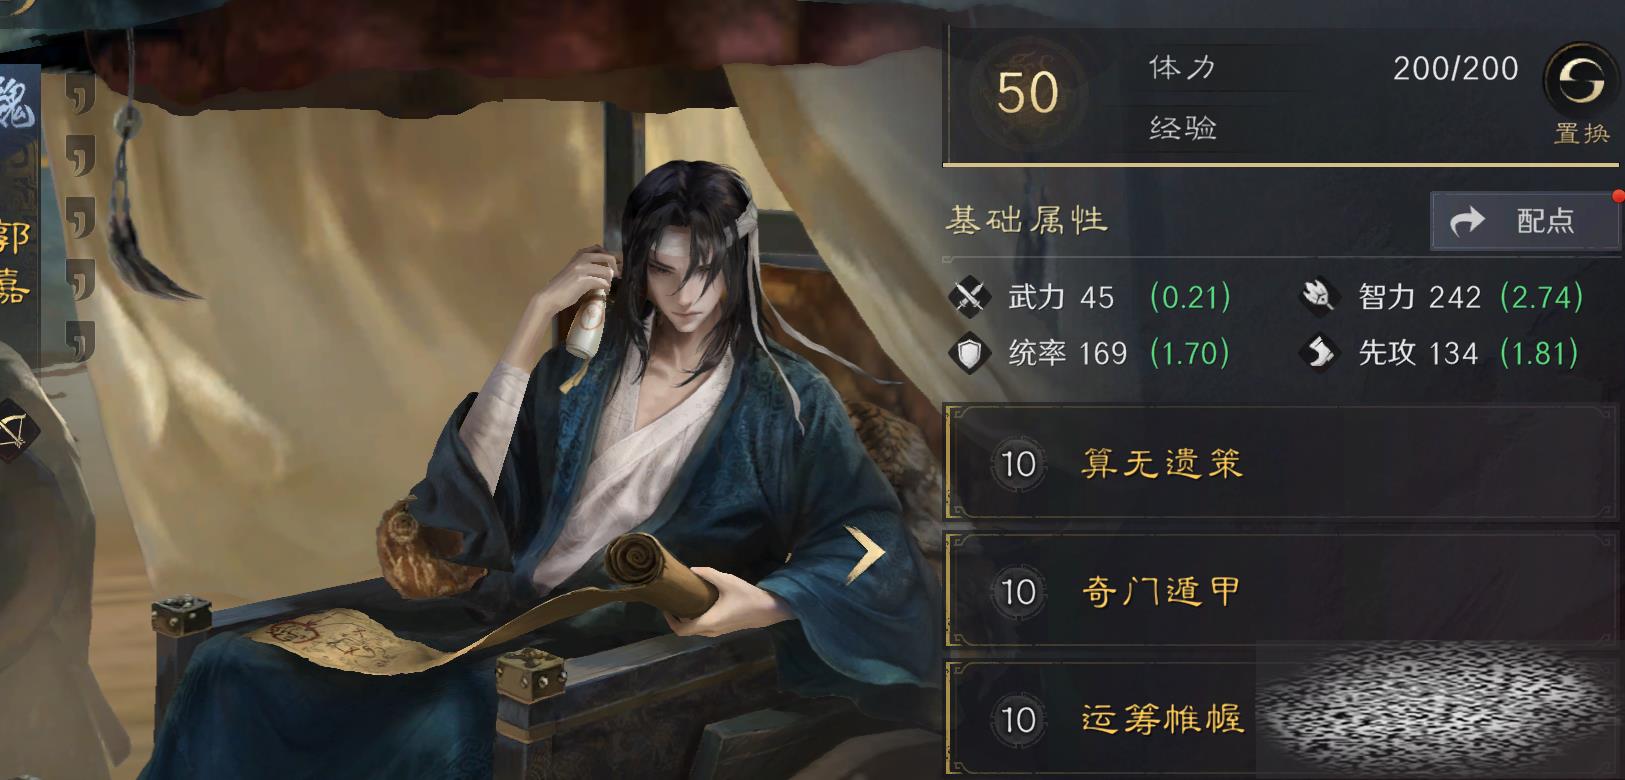Tap the level 10 badge beside 算无遗策
The height and width of the screenshot is (780, 1625).
pos(1018,464)
